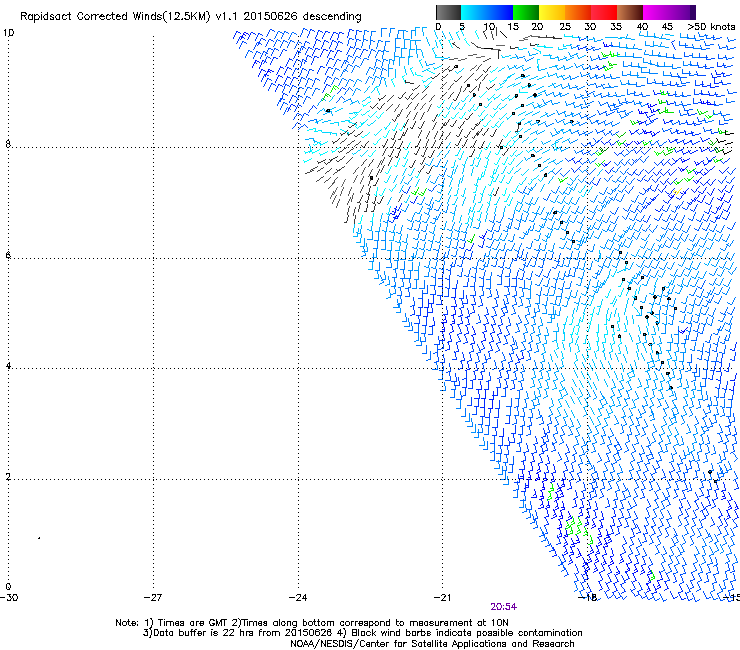The width and height of the screenshot is (740, 650).
Task: Click the note line starting 'Note: 1) Times are GMT'
Action: point(311,623)
